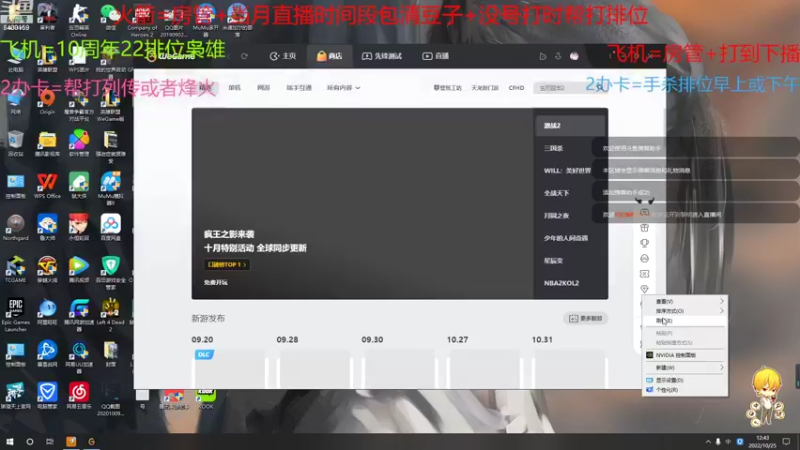Launch Counter-Strike Online shortcut
This screenshot has width=800, height=450.
click(79, 20)
